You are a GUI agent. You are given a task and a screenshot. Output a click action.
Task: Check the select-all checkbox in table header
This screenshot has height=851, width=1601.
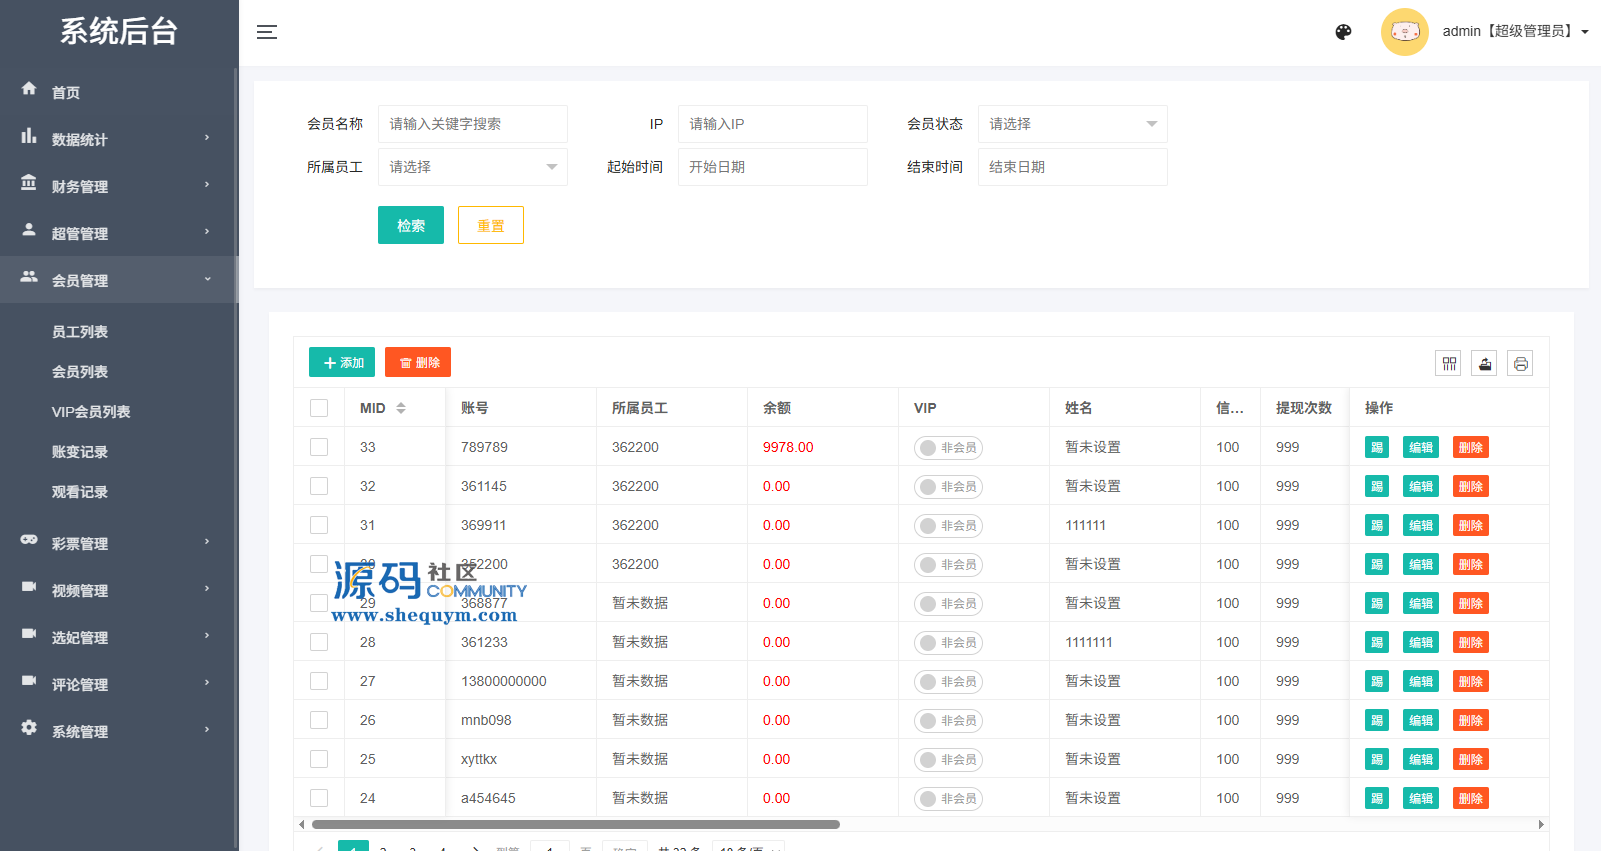[319, 408]
